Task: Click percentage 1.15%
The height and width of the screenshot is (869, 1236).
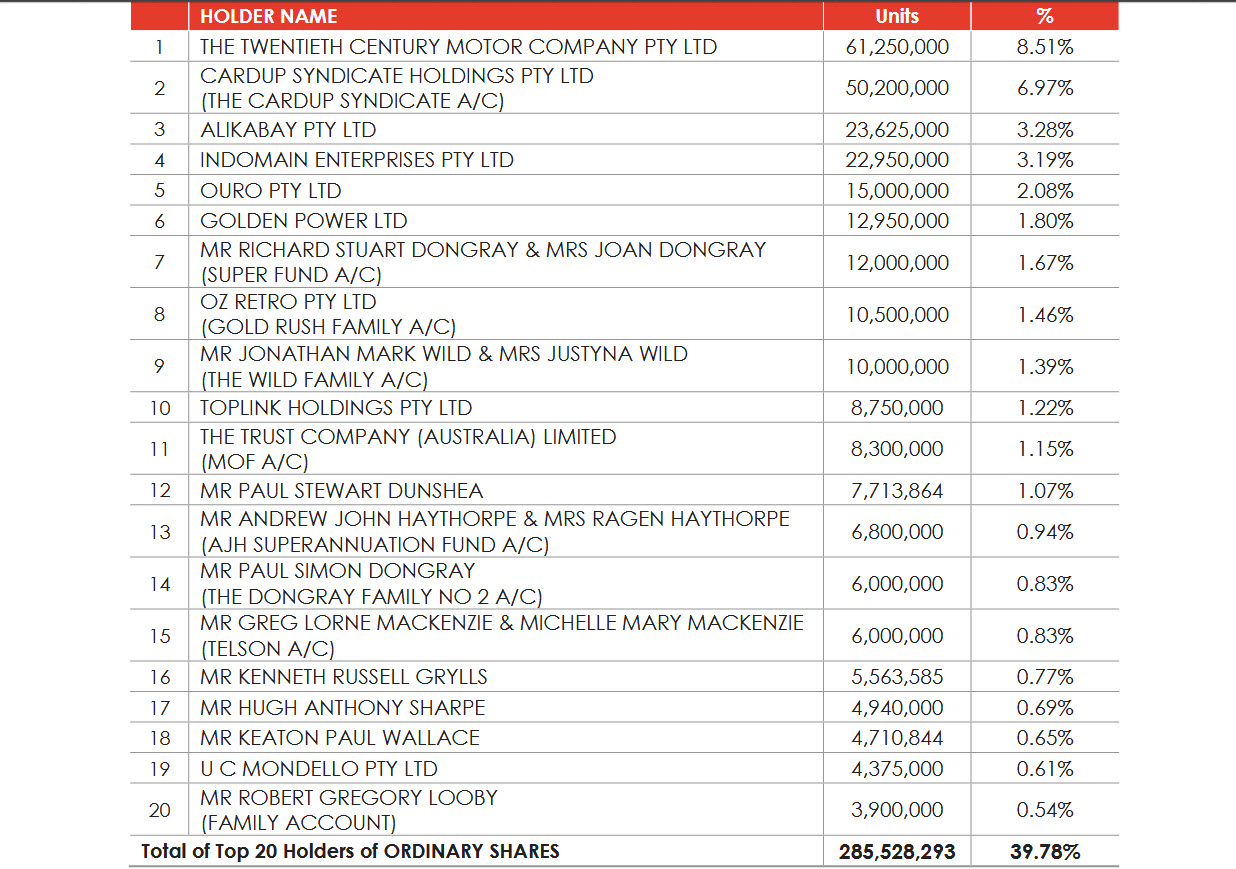Action: tap(1045, 449)
